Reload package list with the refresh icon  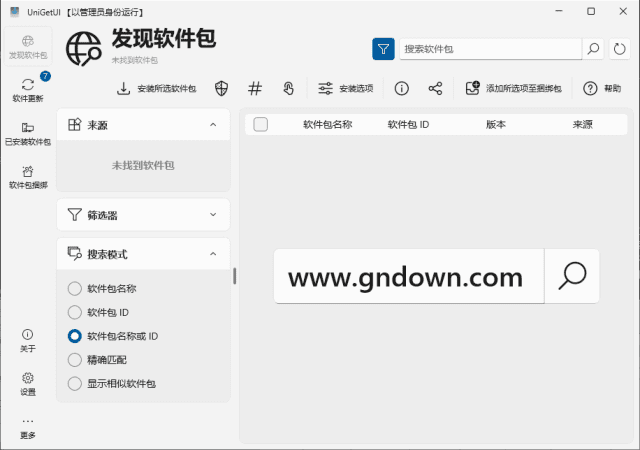tap(619, 49)
